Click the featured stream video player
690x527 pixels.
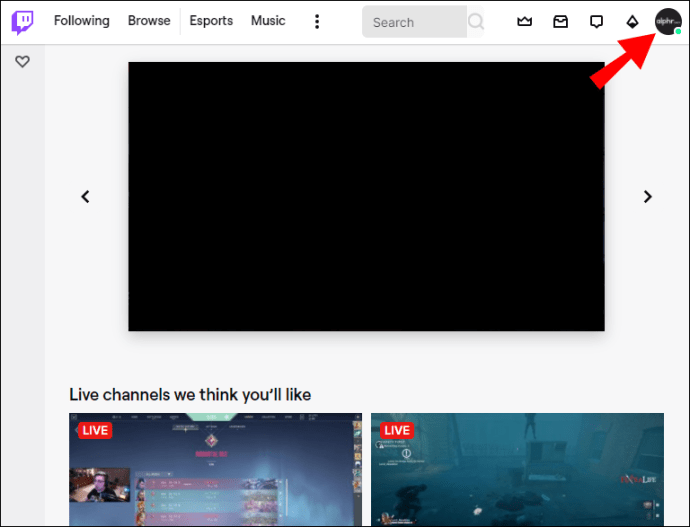pos(366,196)
